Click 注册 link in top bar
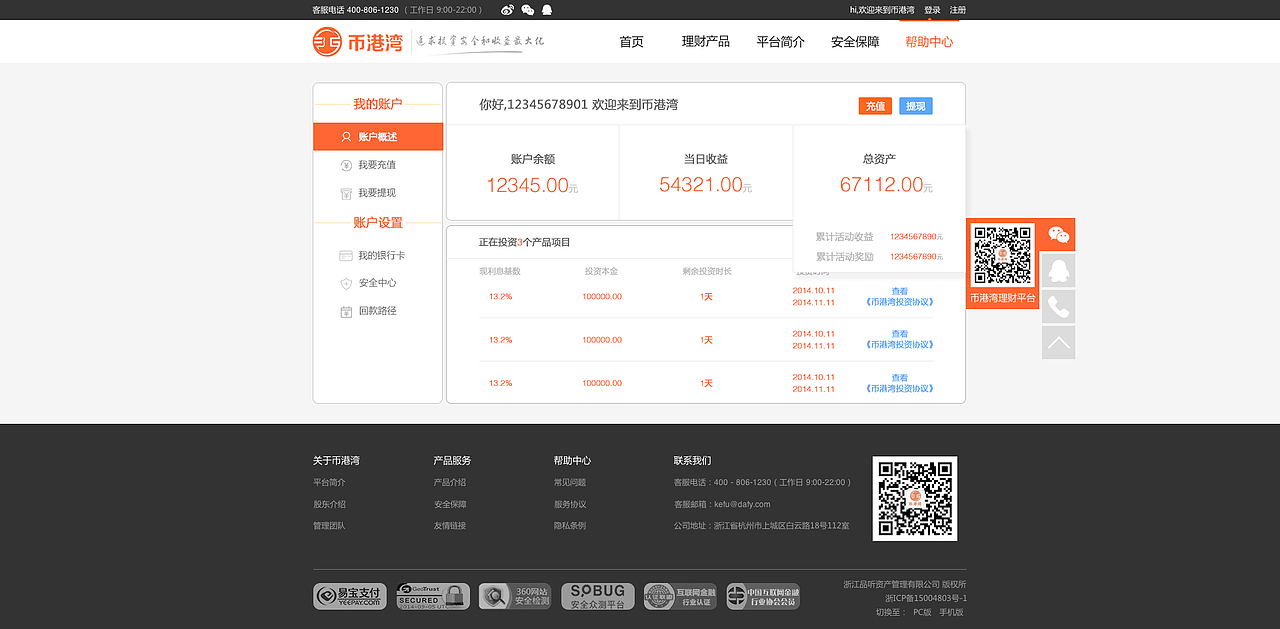 coord(958,10)
